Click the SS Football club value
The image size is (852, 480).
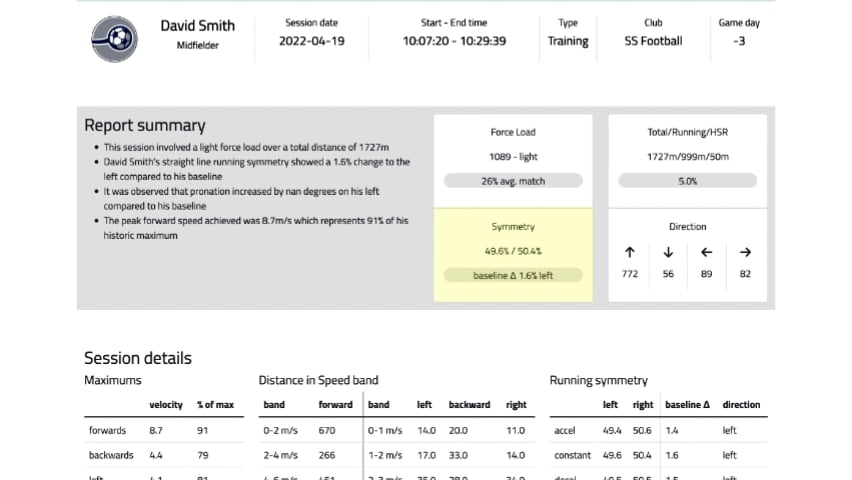(653, 41)
